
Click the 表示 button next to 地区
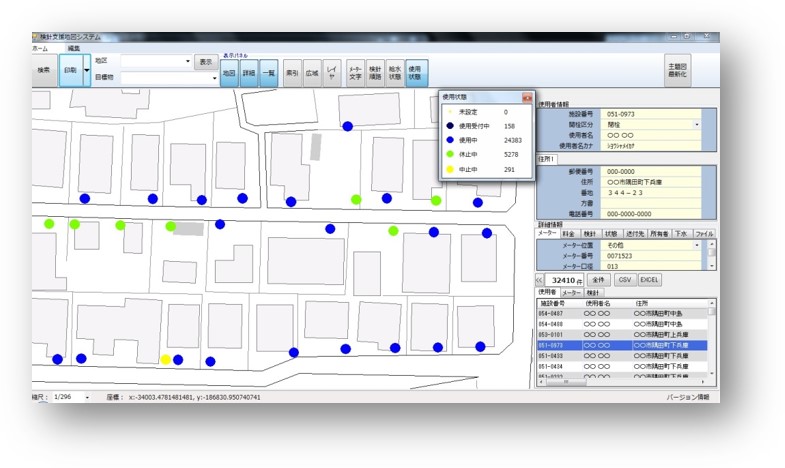(x=206, y=62)
